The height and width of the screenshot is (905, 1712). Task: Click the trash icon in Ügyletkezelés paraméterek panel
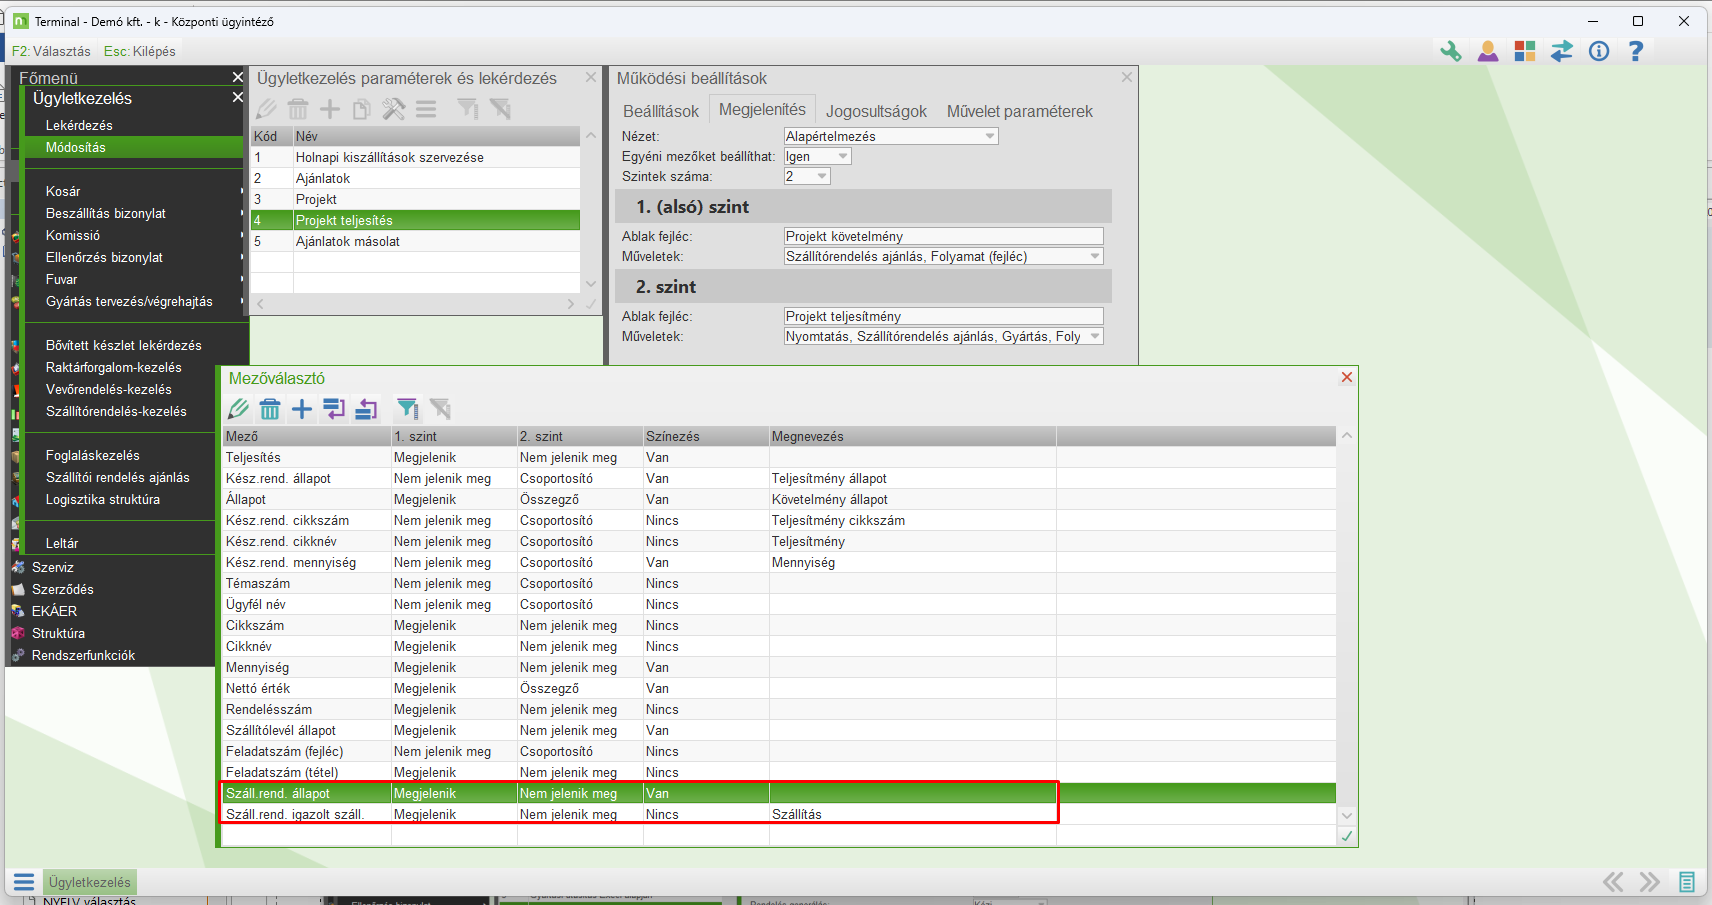(x=298, y=108)
